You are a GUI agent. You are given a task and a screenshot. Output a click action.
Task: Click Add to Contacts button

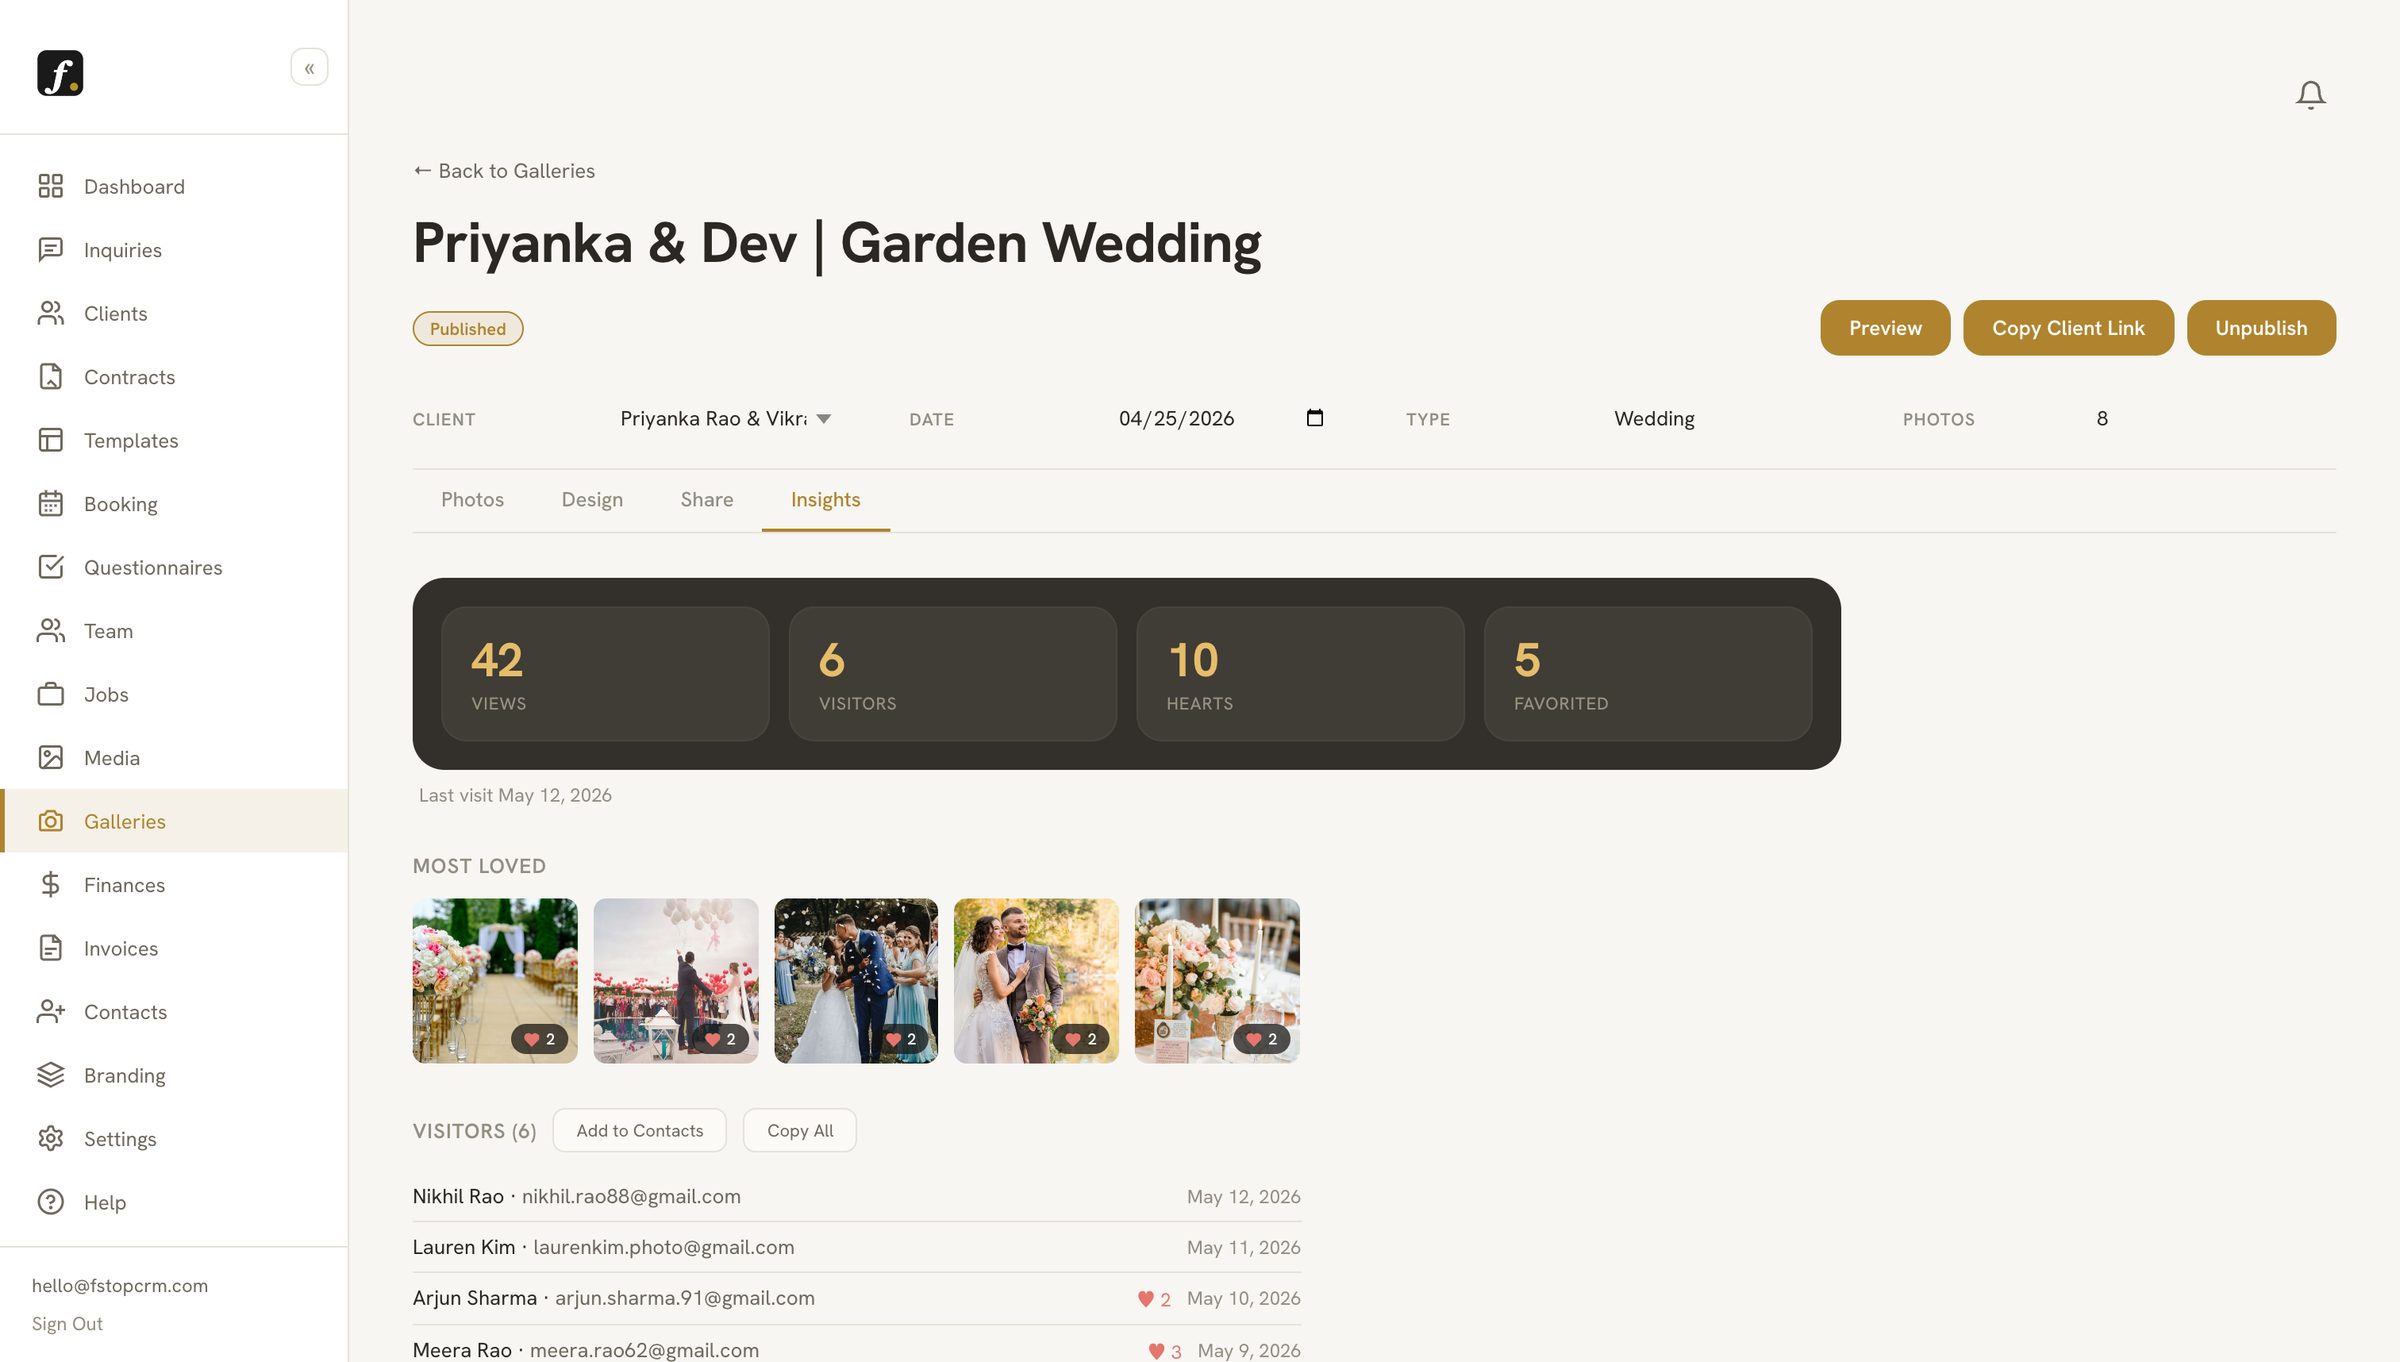(x=640, y=1130)
